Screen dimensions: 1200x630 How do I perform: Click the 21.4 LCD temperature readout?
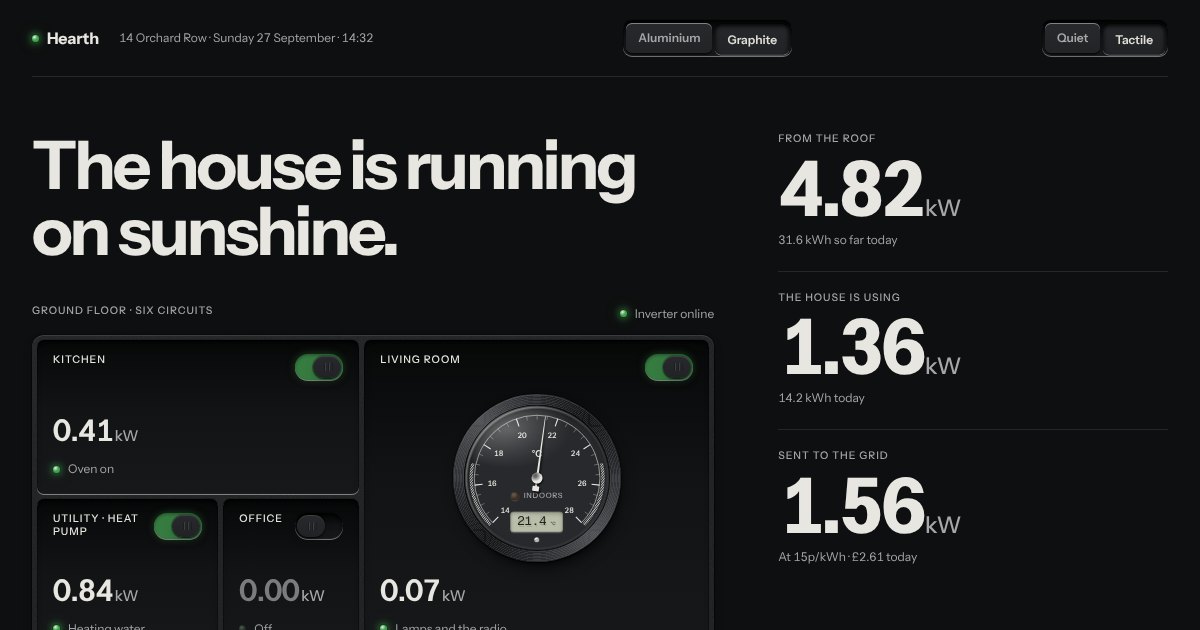point(537,521)
